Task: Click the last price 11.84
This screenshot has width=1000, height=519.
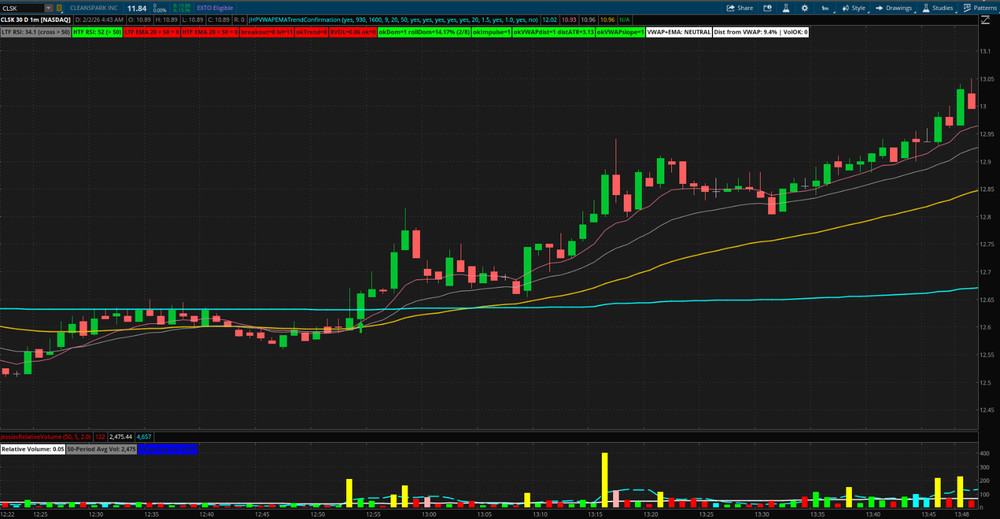Action: [136, 8]
